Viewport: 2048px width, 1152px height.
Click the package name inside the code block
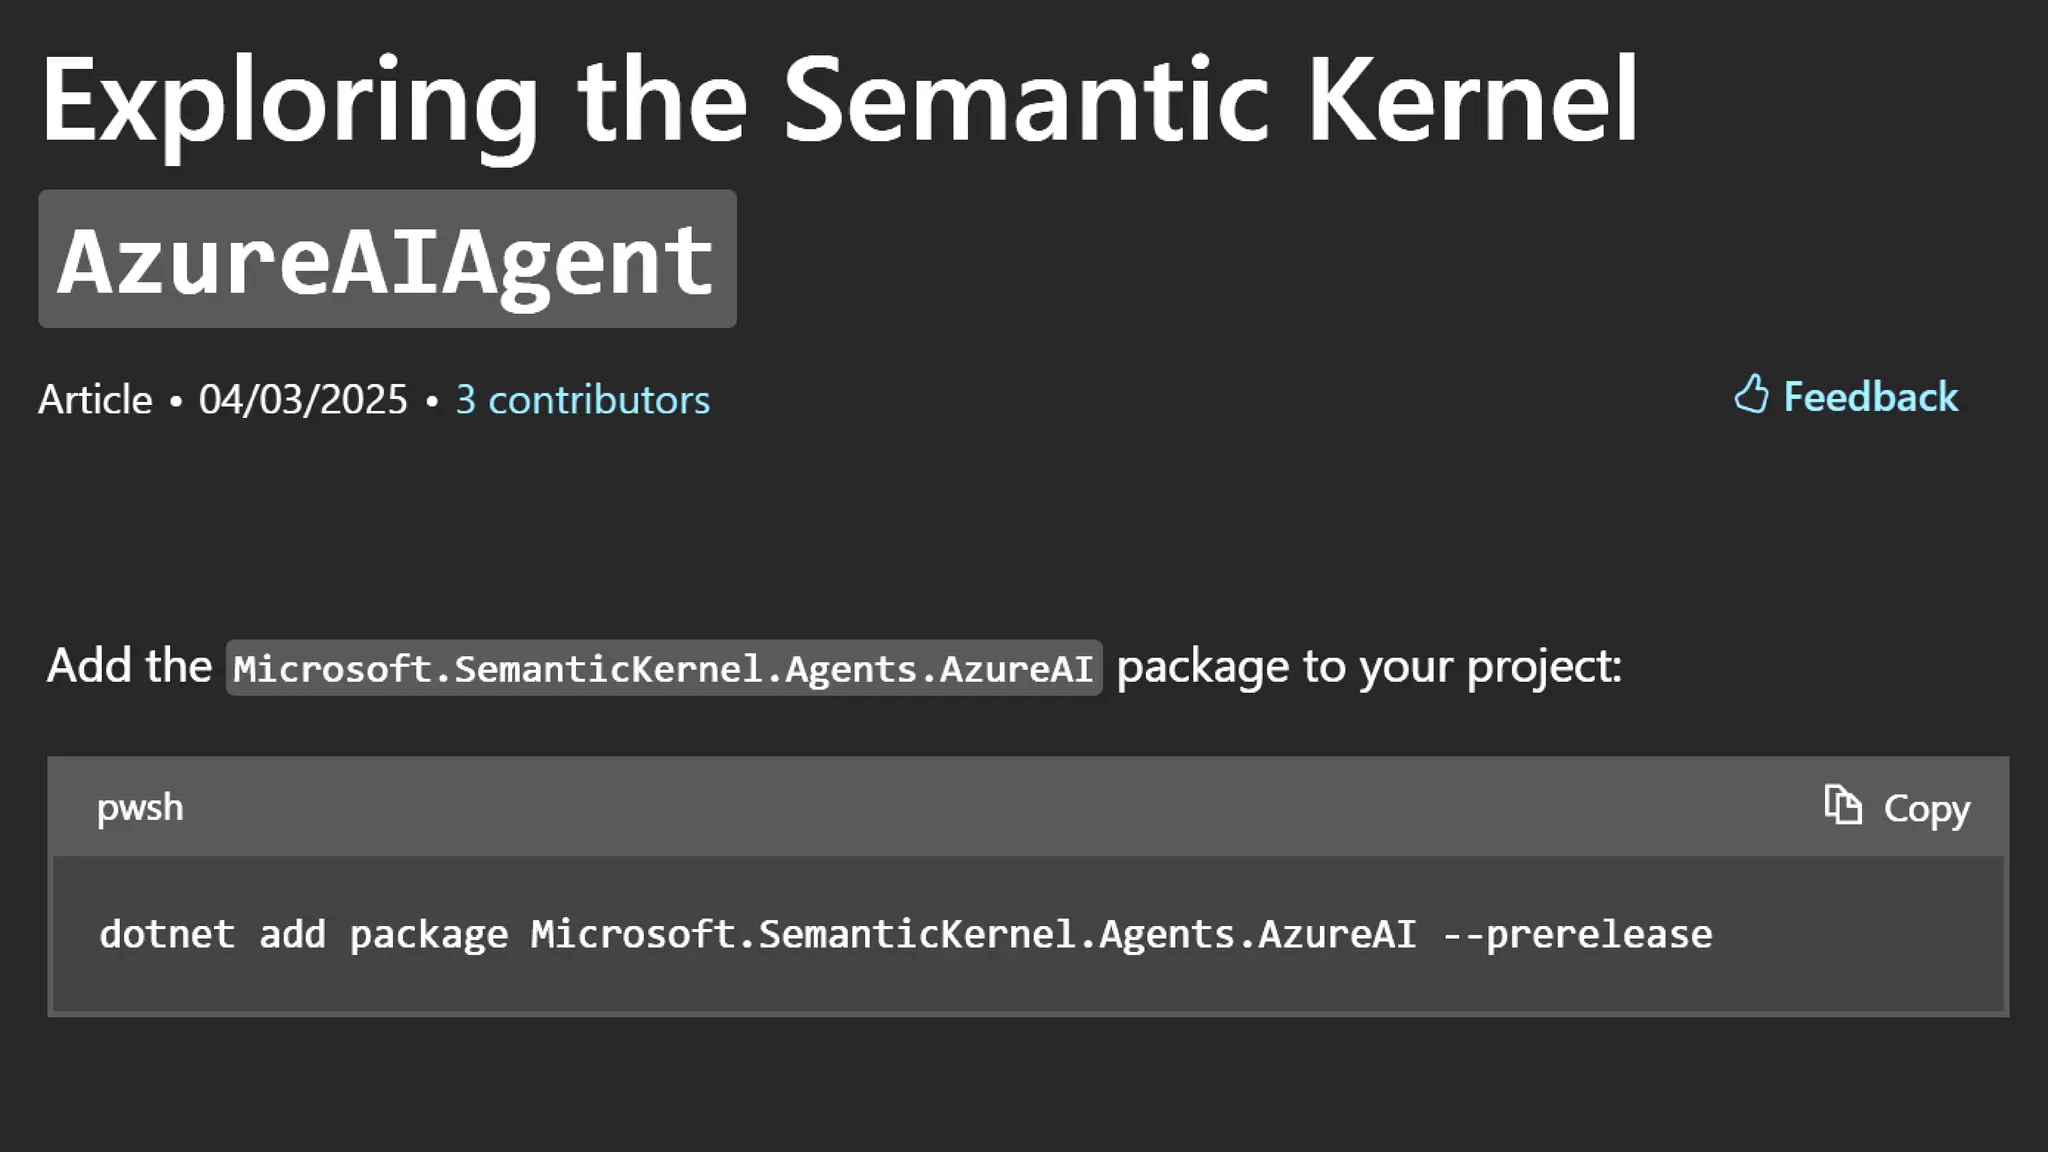(x=973, y=934)
